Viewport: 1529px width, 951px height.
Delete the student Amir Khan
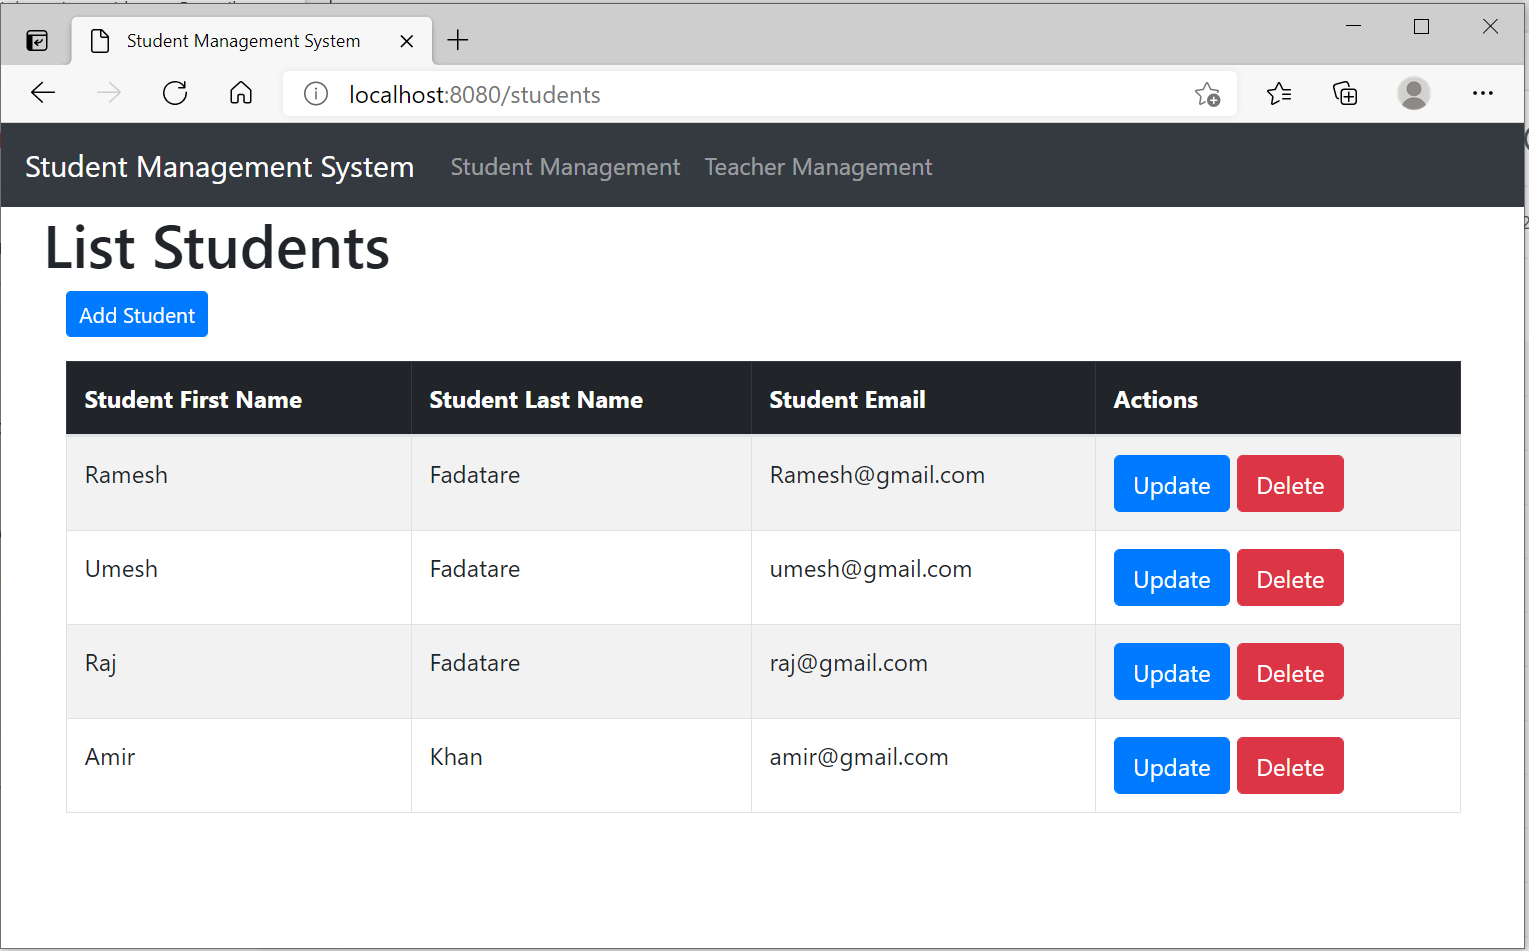click(1290, 766)
